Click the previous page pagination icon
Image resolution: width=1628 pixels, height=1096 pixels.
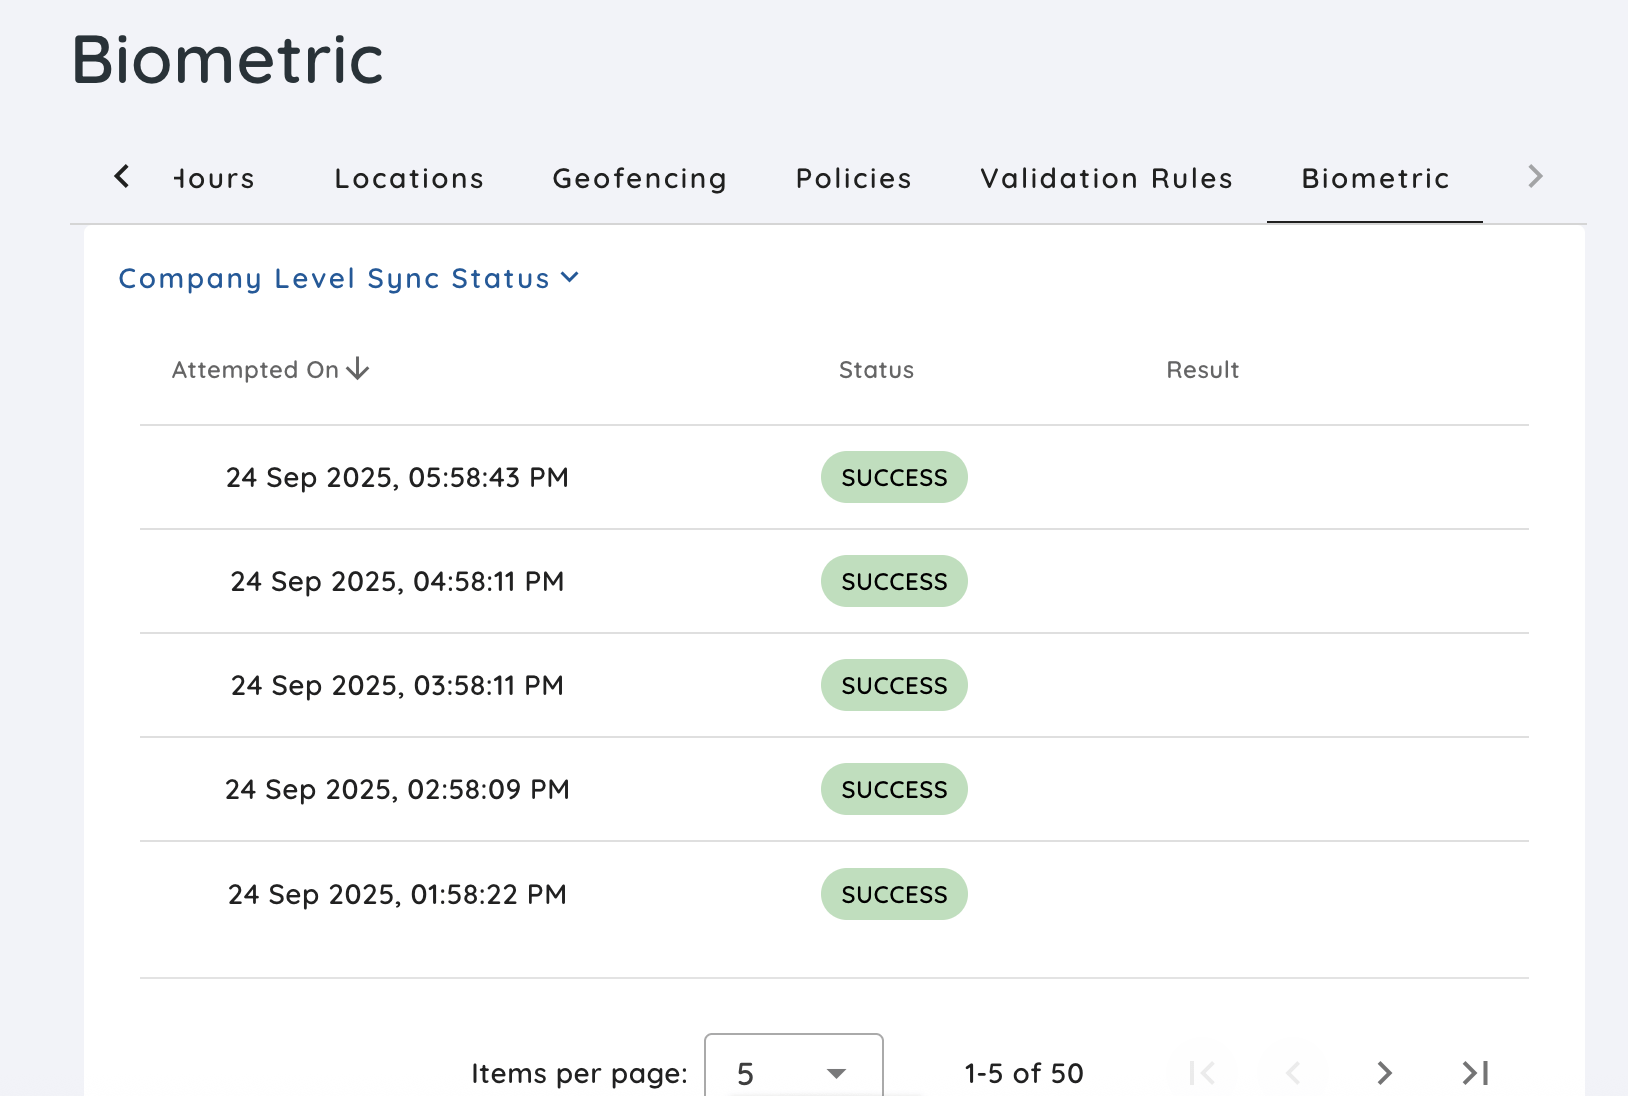point(1293,1073)
